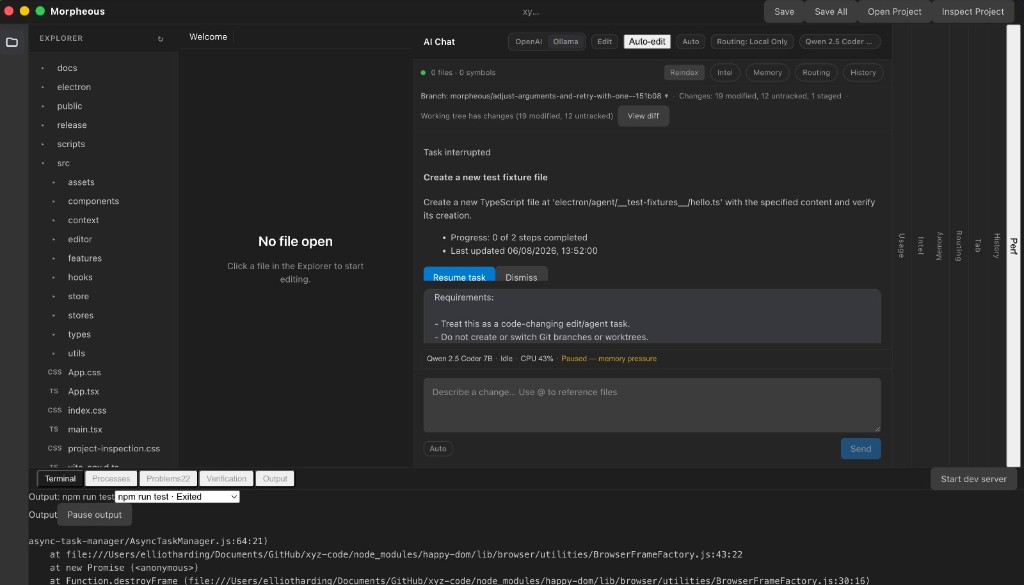Refresh the Explorer file tree

pos(161,39)
